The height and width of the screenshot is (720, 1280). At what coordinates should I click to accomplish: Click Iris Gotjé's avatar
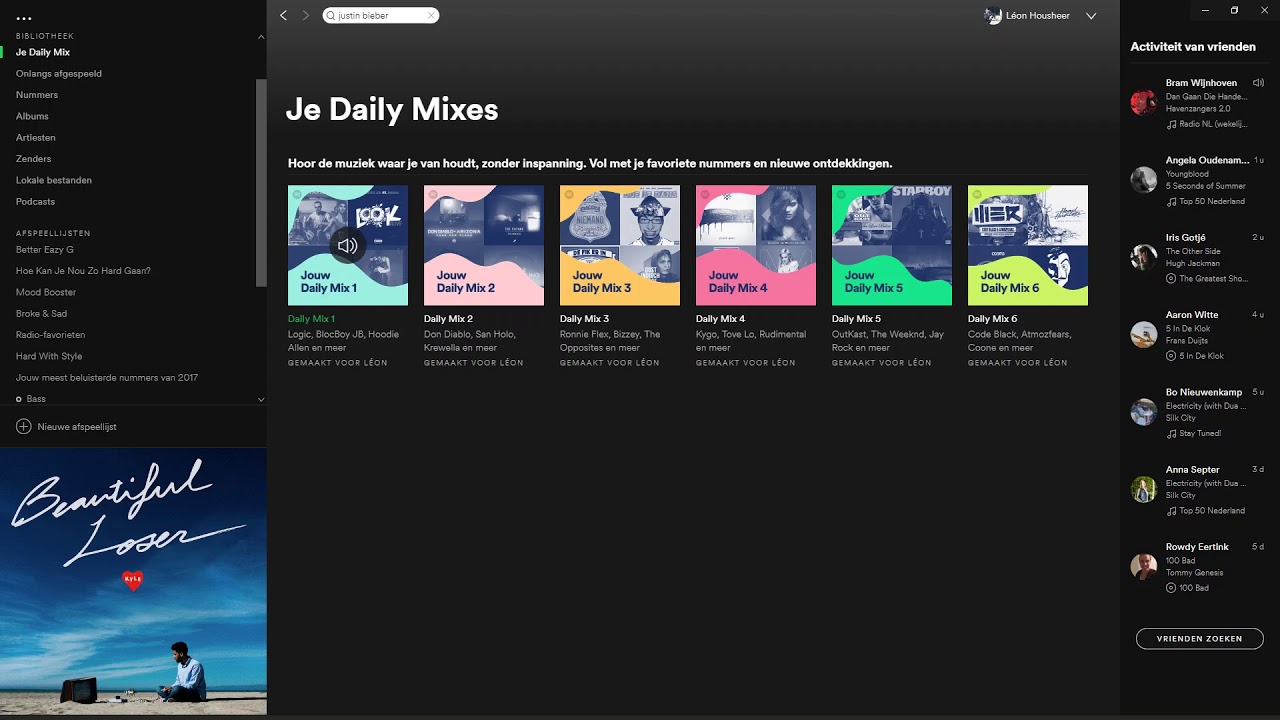click(1144, 257)
